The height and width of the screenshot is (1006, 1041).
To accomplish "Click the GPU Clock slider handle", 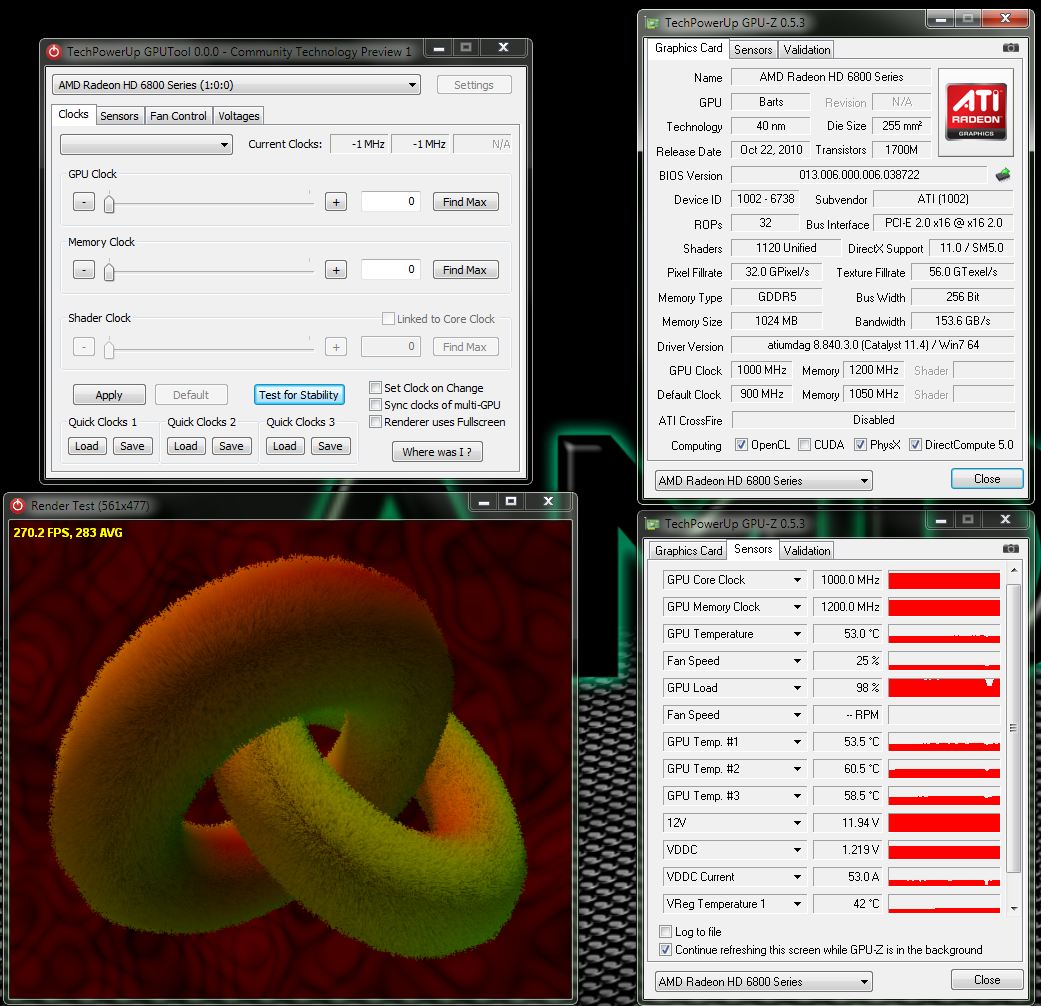I will pyautogui.click(x=109, y=203).
